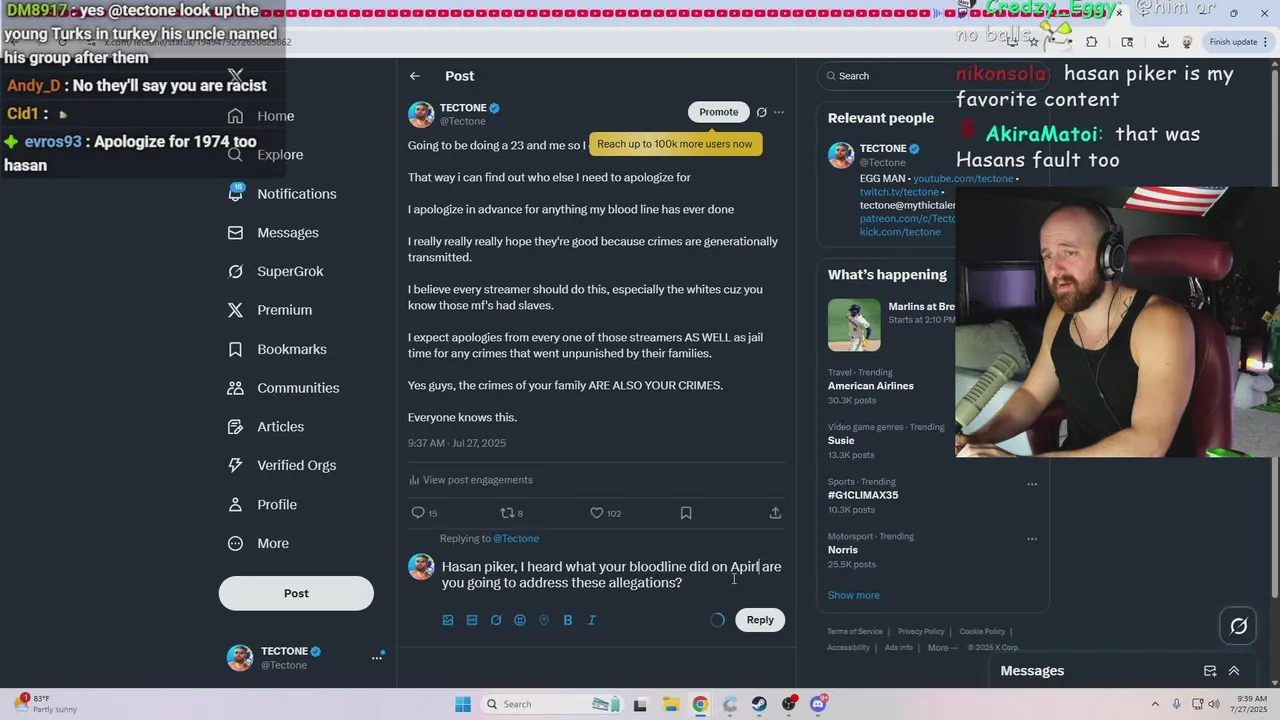Click the floating Grok button
Screen dimensions: 1280x720
tap(1239, 626)
